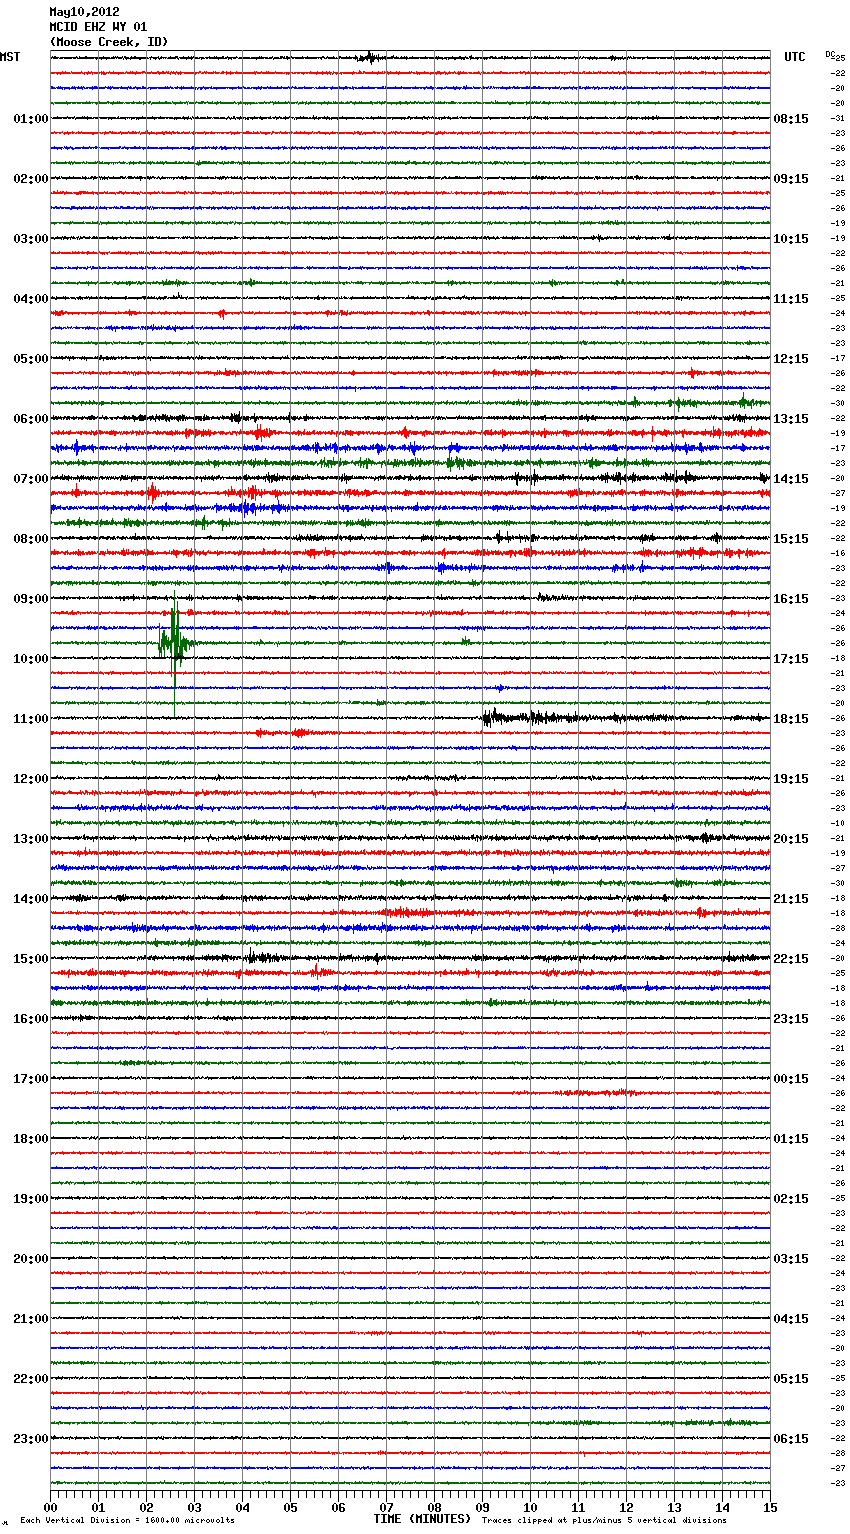Click the (Moose Creek, ID) station name
This screenshot has height=1534, width=850.
tap(109, 42)
